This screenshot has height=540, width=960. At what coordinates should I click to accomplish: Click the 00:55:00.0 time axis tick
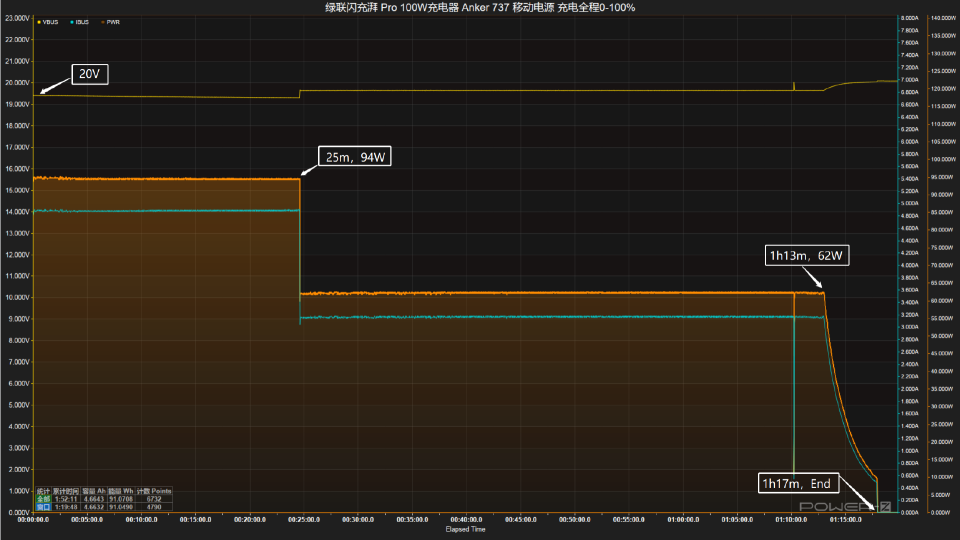click(x=629, y=520)
